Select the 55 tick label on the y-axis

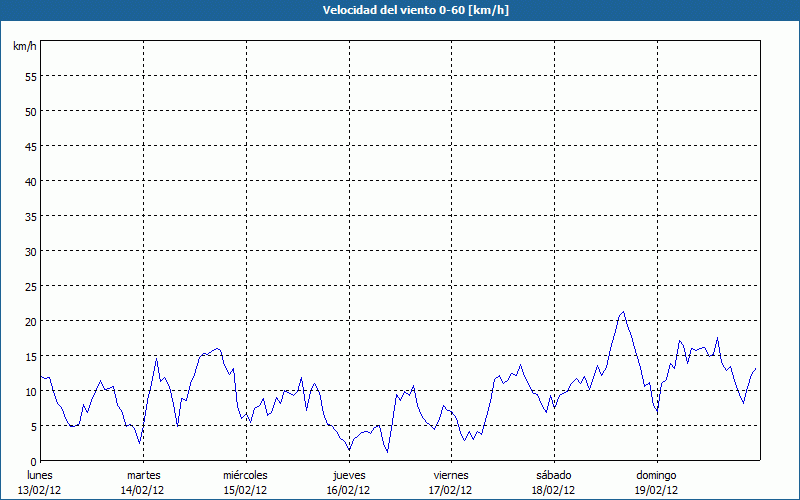(30, 76)
